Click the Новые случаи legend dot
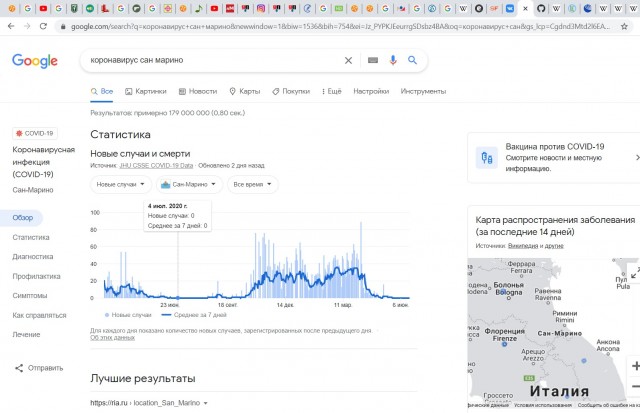This screenshot has width=640, height=413. [107, 315]
